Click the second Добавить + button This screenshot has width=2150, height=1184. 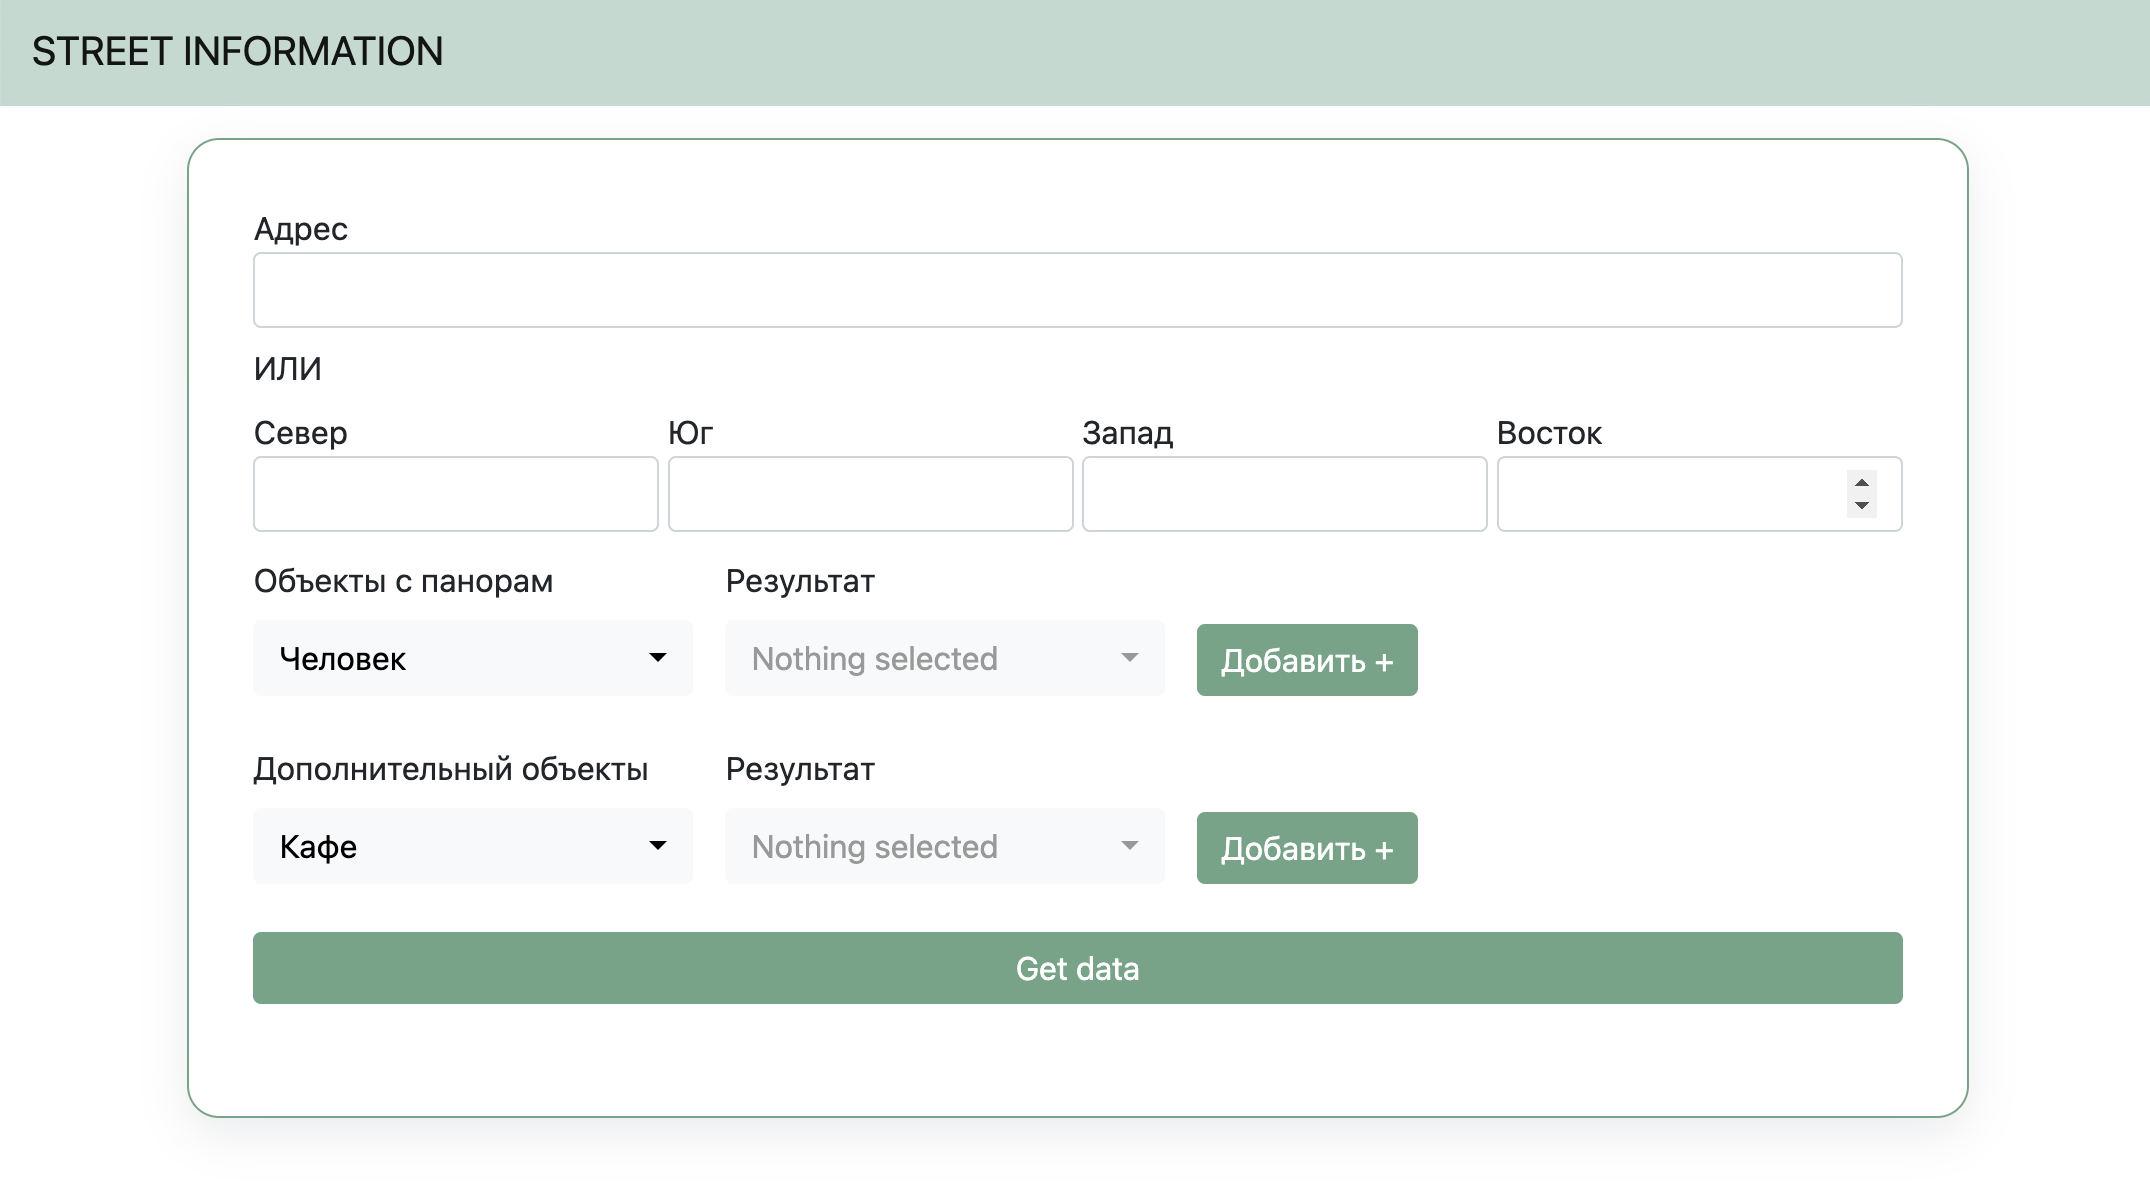pyautogui.click(x=1306, y=848)
